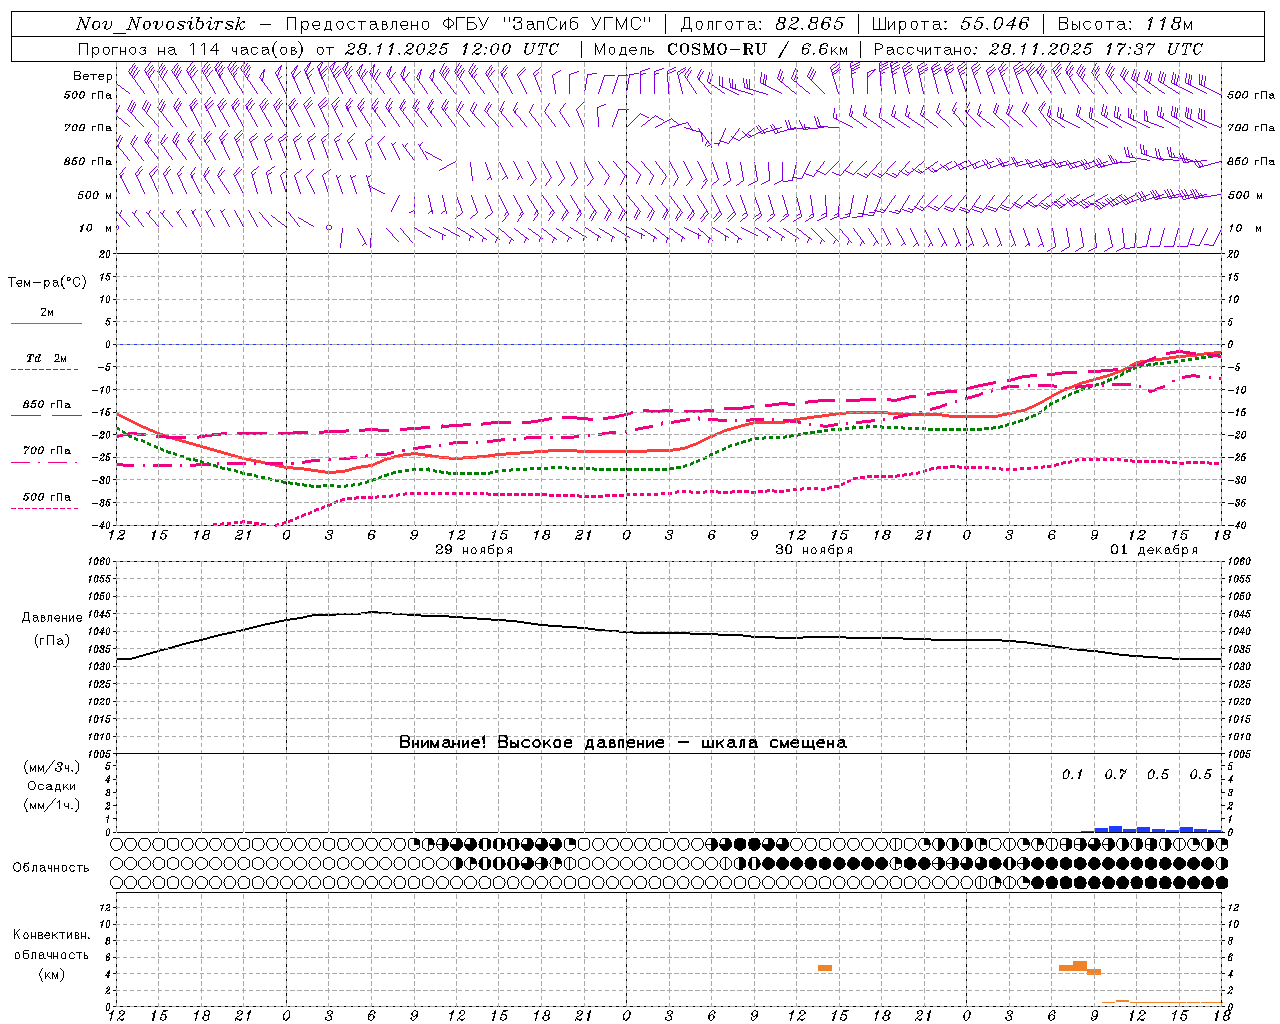Click the 500 гПа entry in temperature legend

coord(47,496)
